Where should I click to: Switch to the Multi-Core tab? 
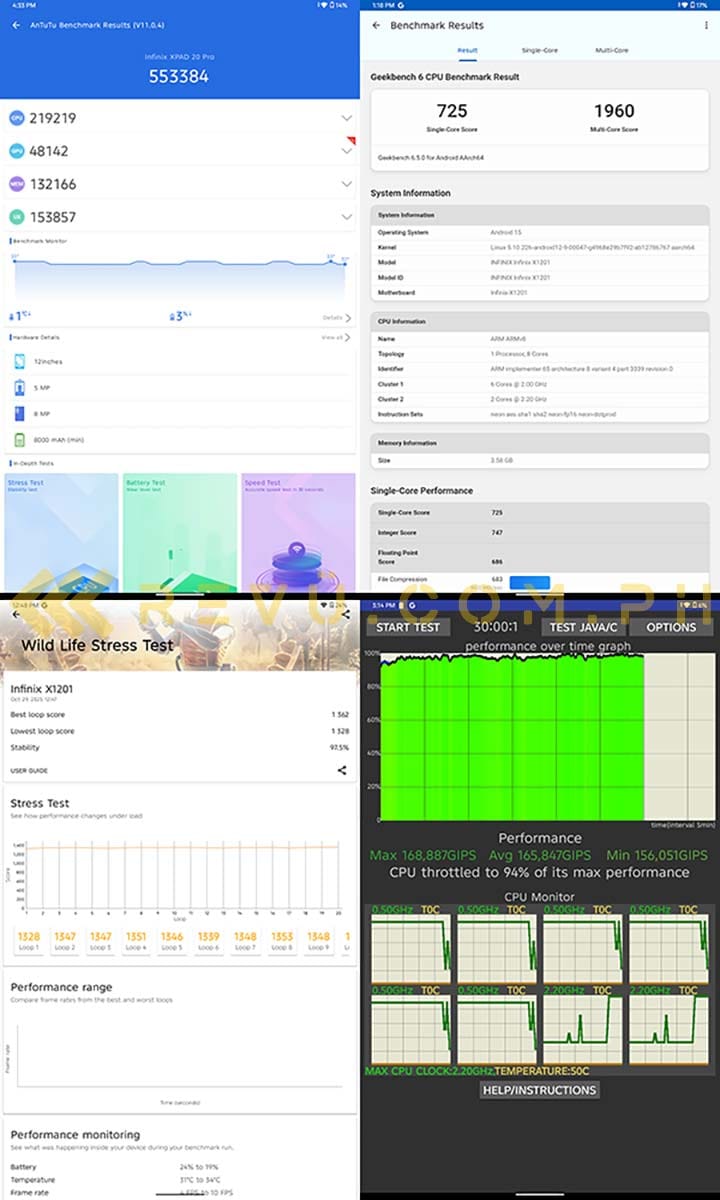click(611, 50)
